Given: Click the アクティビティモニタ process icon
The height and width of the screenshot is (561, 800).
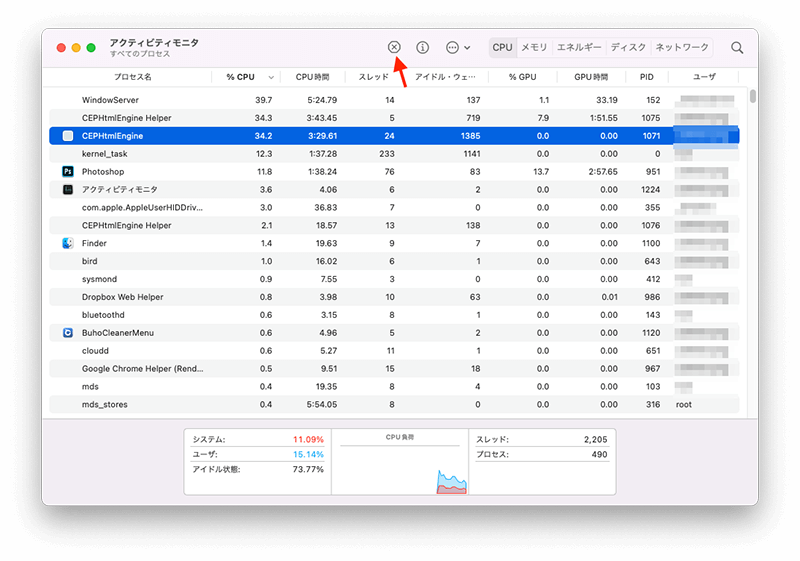Looking at the screenshot, I should click(x=68, y=189).
